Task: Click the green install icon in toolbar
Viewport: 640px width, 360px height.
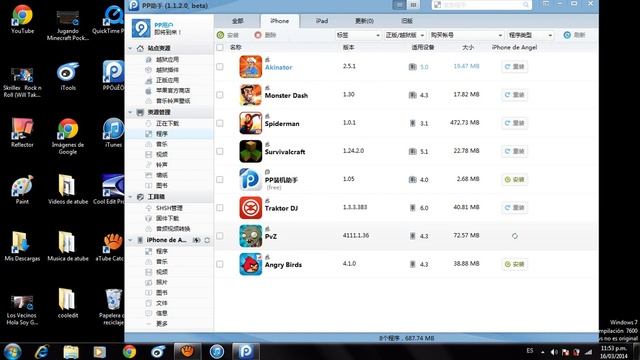Action: [x=220, y=35]
